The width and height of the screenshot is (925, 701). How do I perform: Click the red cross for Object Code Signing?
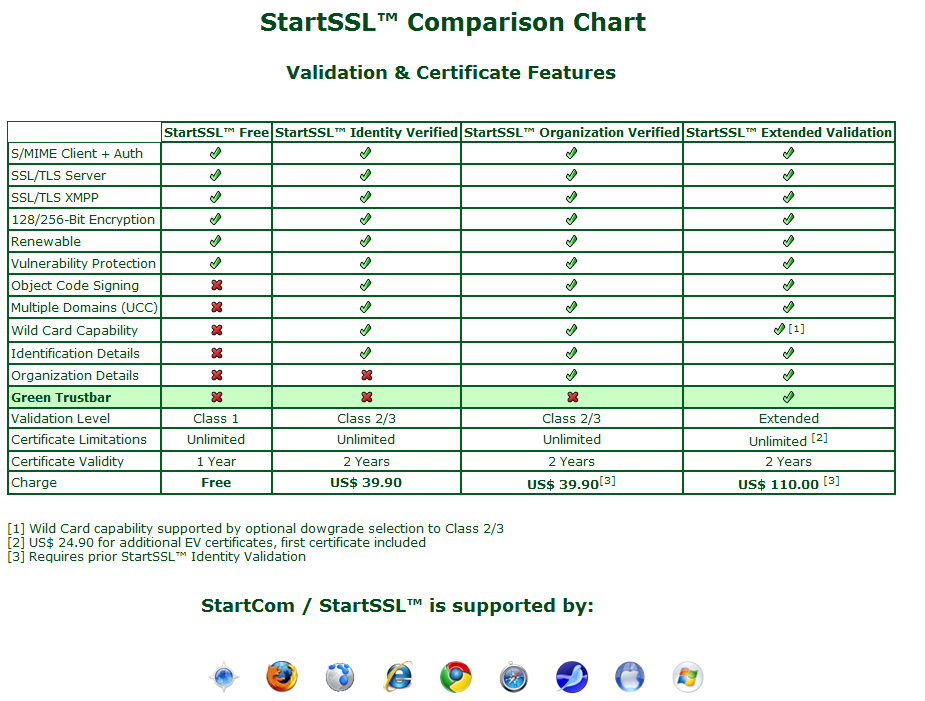point(215,285)
